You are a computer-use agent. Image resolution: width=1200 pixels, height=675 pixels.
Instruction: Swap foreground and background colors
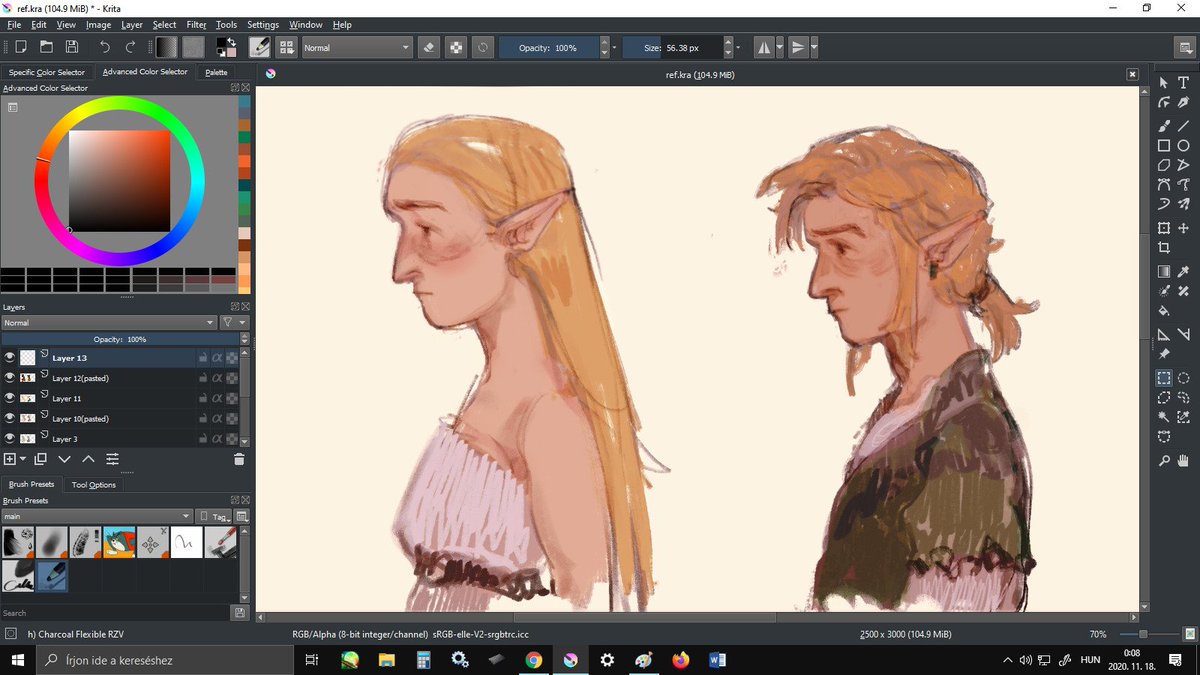click(x=232, y=42)
